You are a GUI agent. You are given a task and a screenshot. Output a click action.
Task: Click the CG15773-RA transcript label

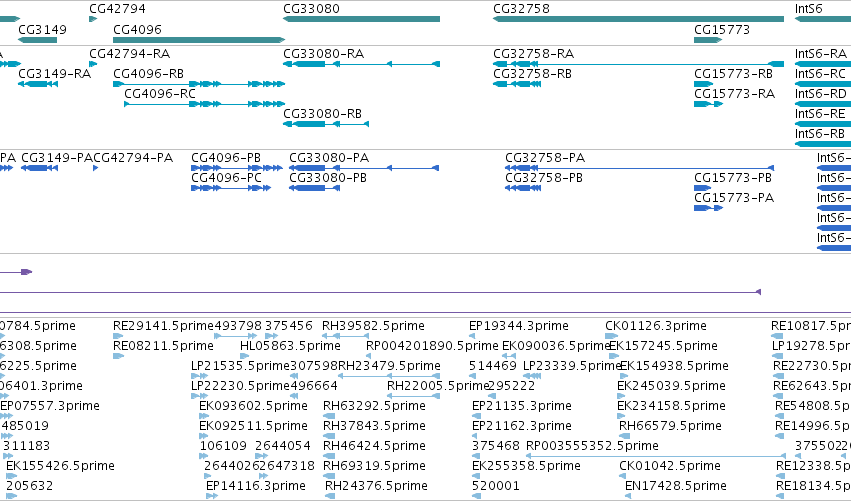(x=734, y=94)
